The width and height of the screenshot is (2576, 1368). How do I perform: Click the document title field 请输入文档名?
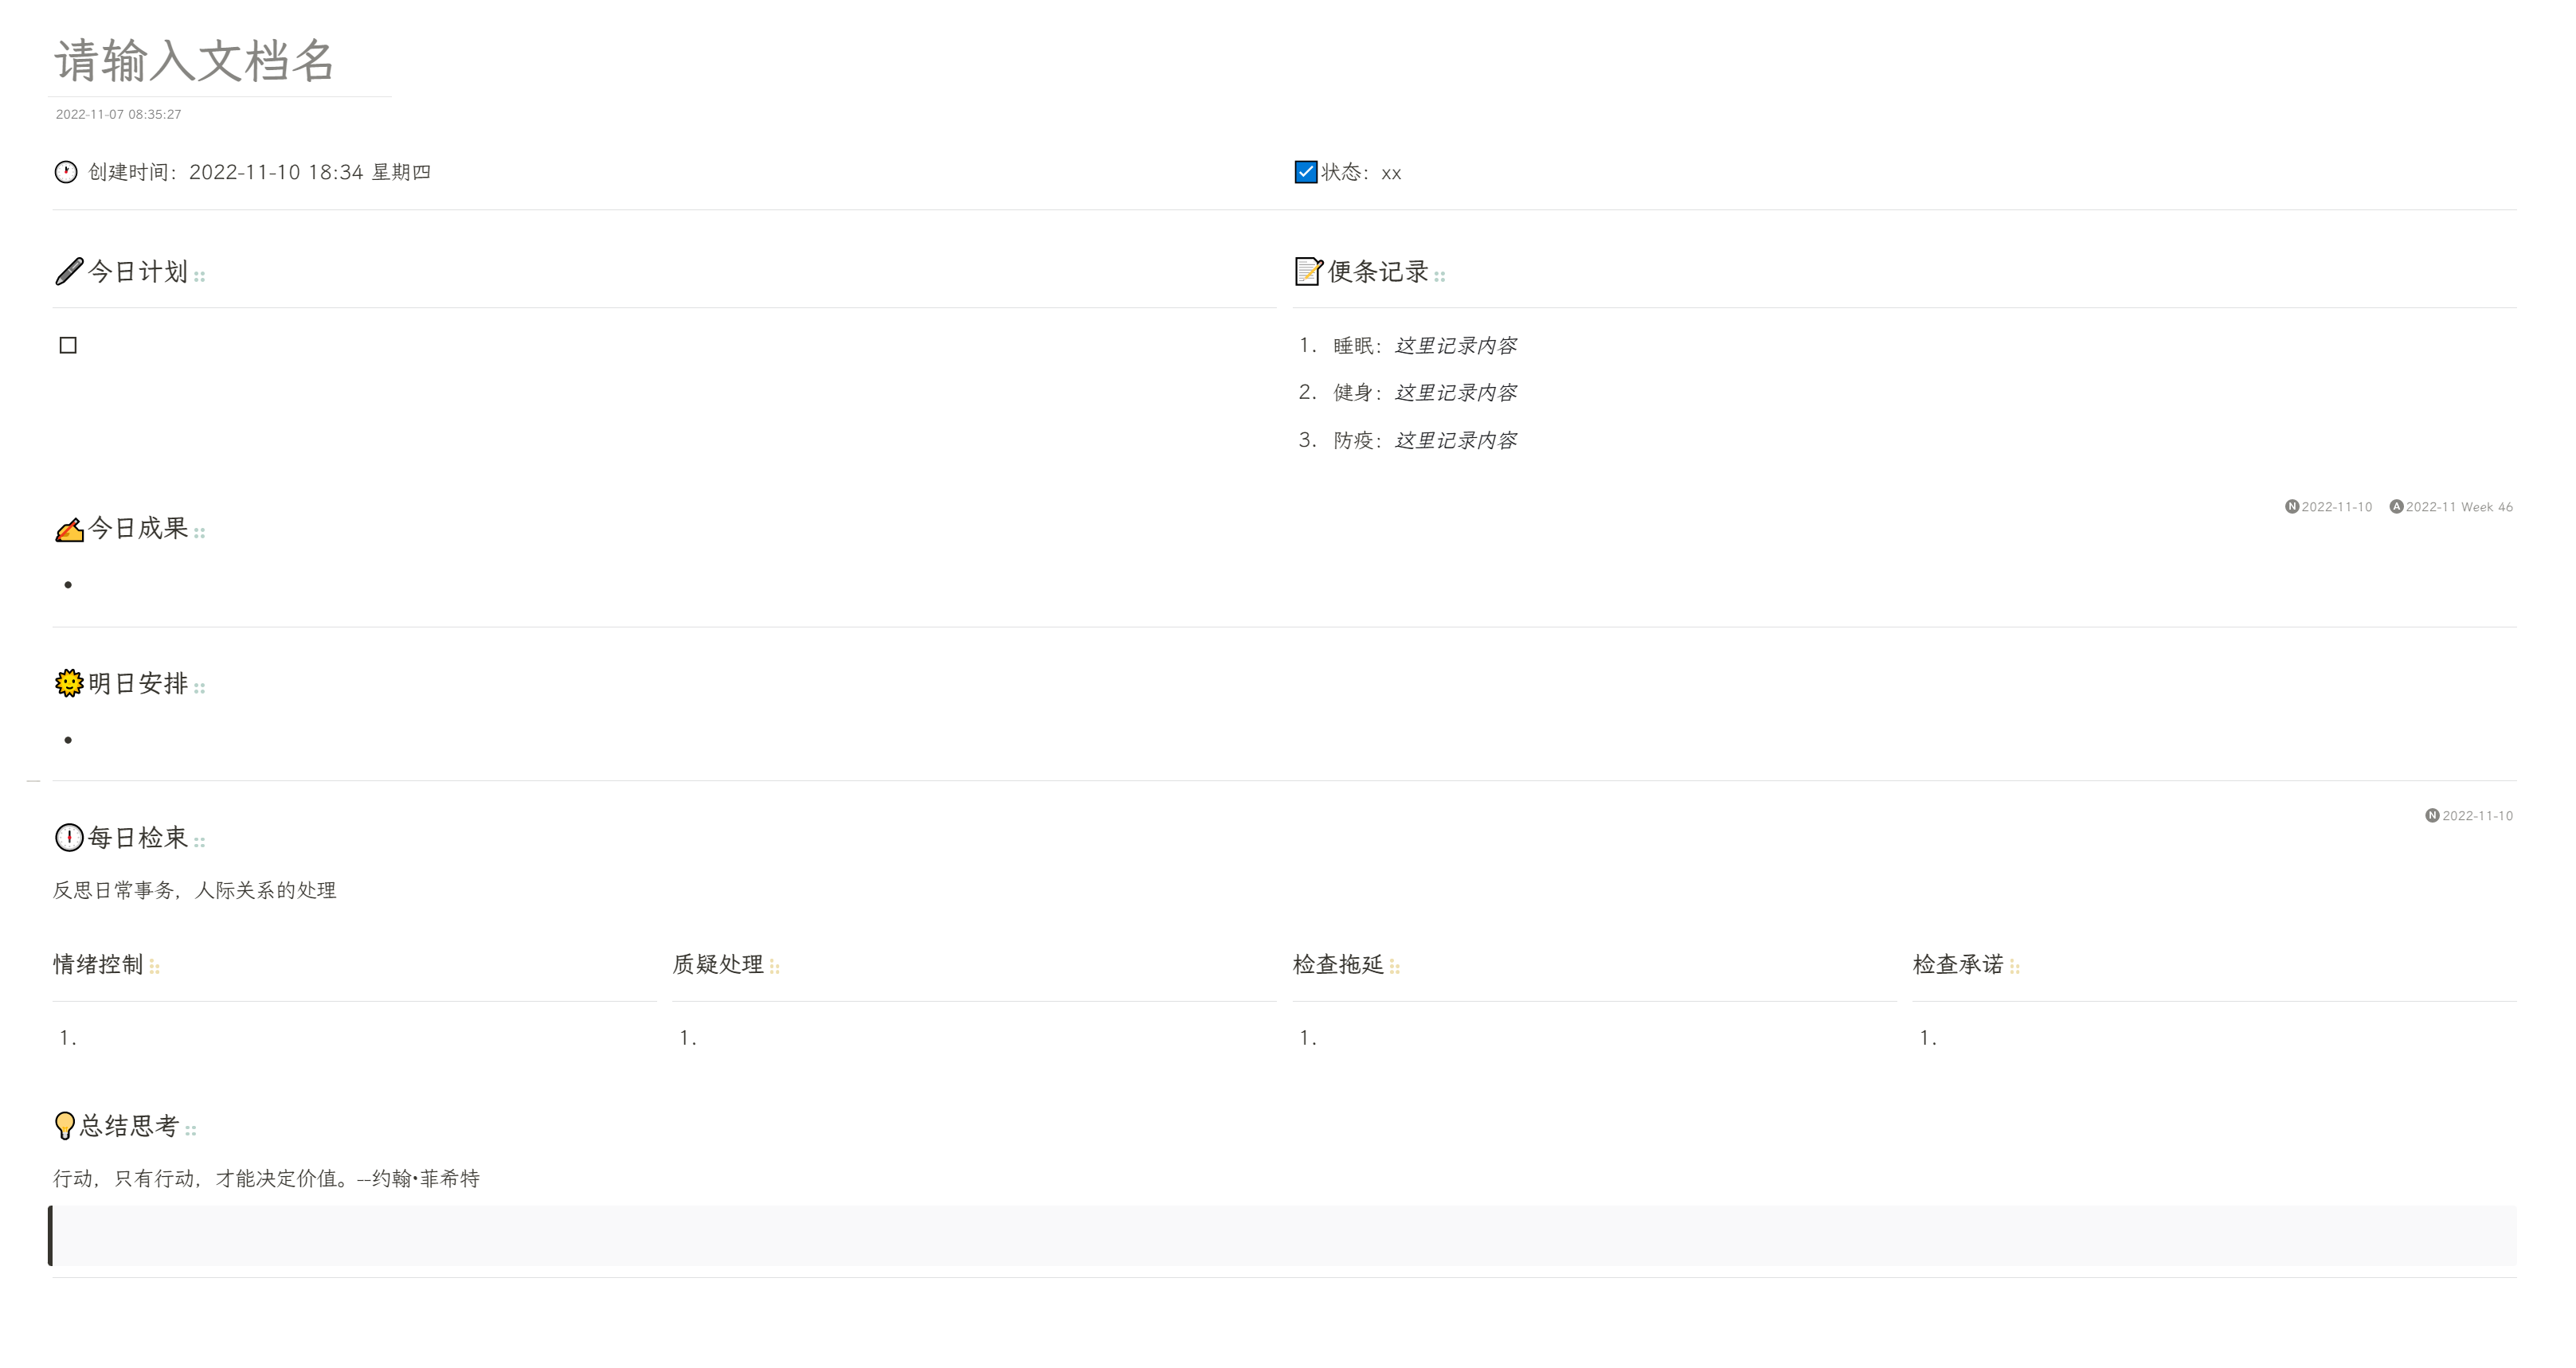[195, 61]
